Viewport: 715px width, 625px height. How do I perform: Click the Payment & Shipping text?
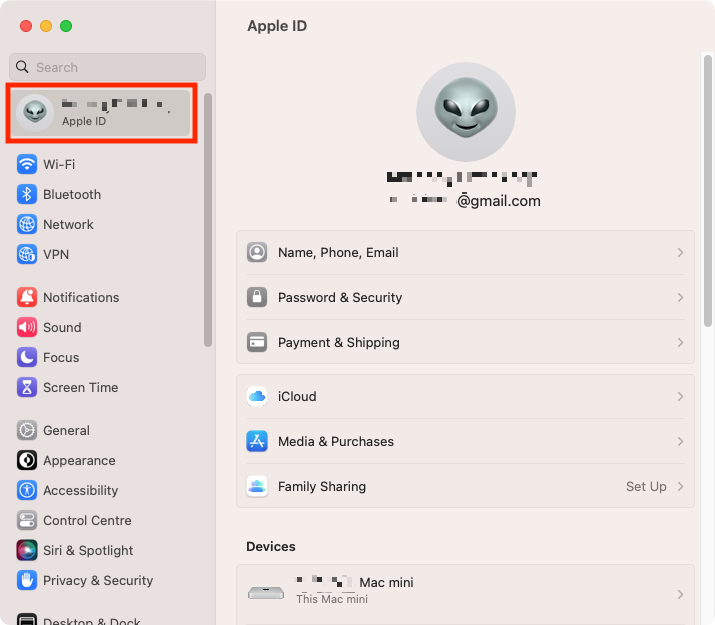point(339,343)
